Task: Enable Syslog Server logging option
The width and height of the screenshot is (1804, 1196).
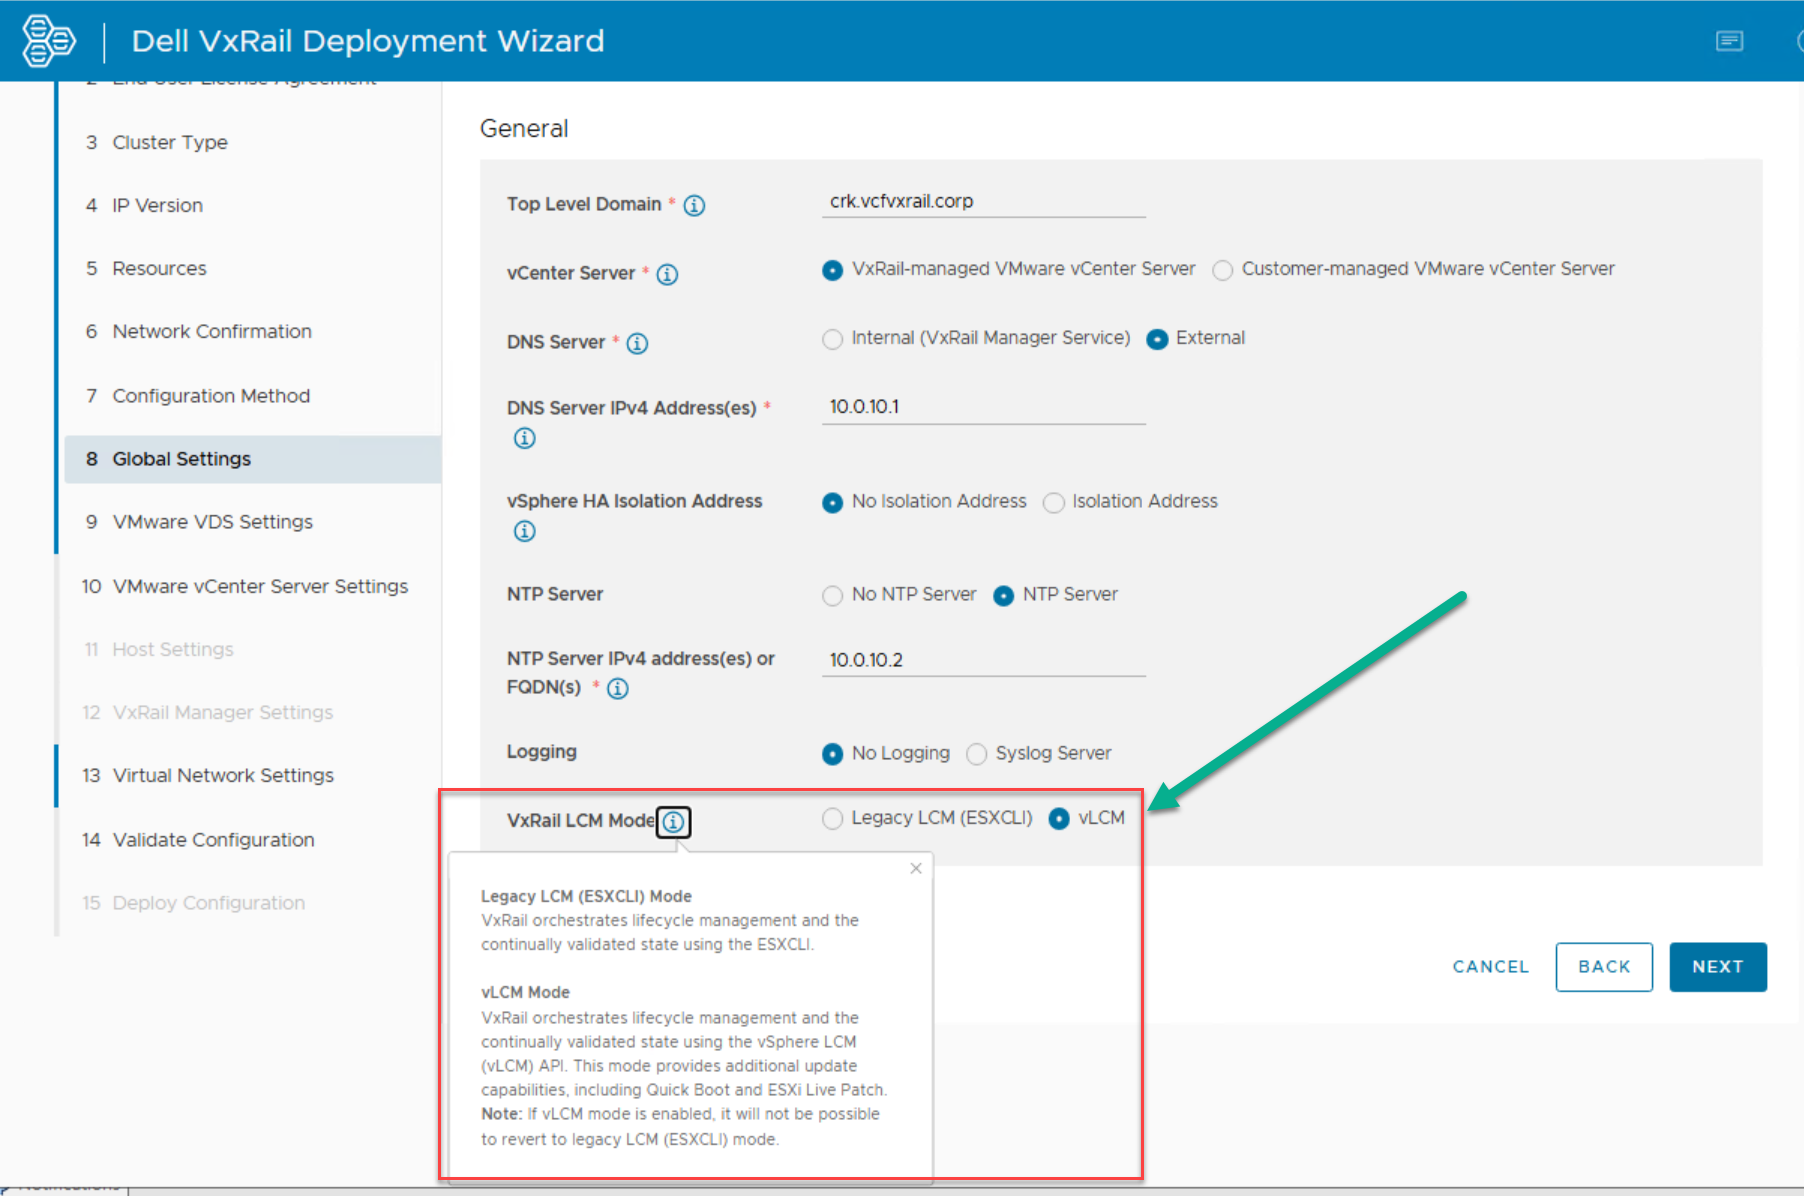Action: (x=976, y=754)
